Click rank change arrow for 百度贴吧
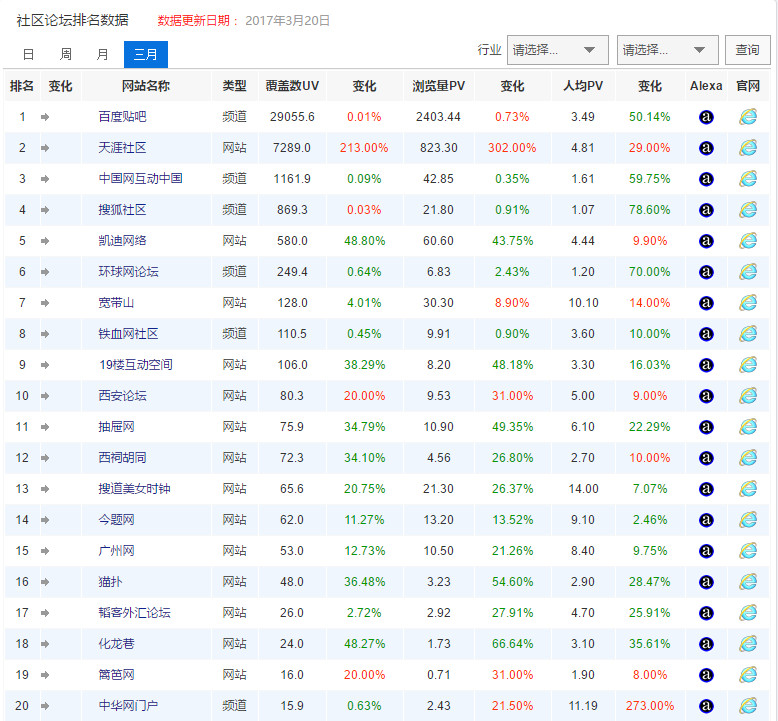The height and width of the screenshot is (721, 778). pos(45,117)
